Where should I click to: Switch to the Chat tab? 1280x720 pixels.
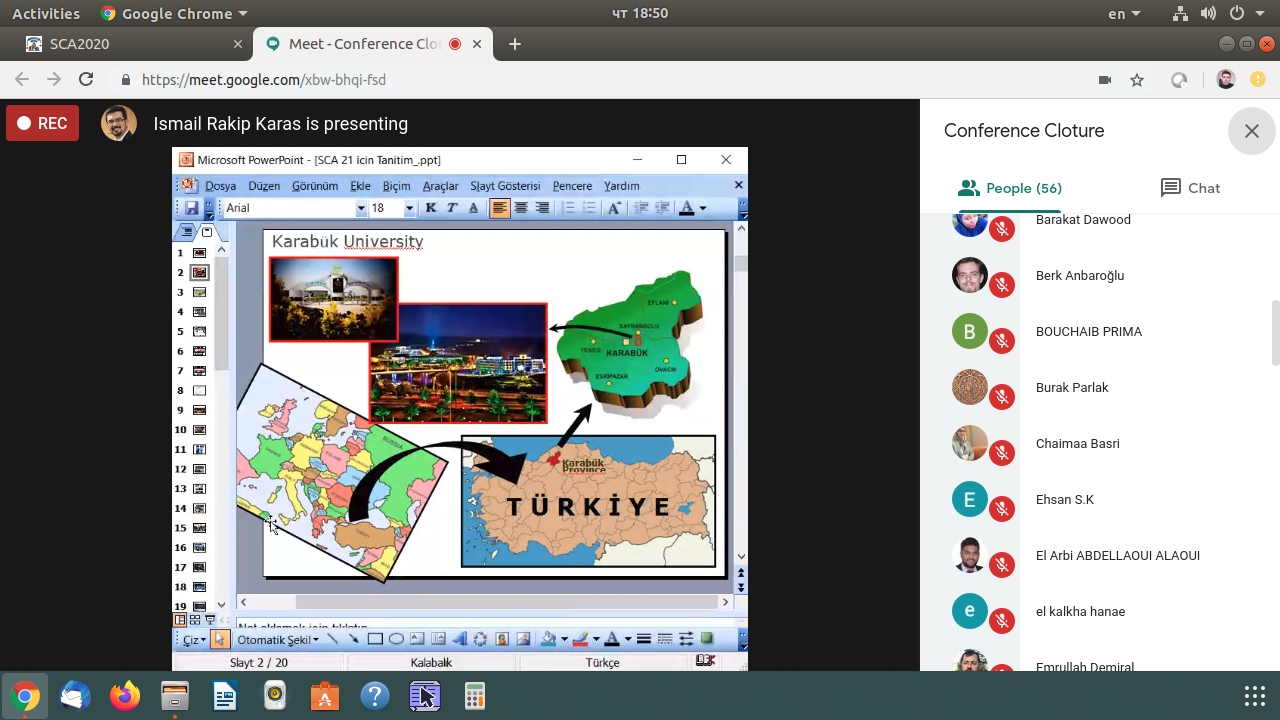point(1190,188)
